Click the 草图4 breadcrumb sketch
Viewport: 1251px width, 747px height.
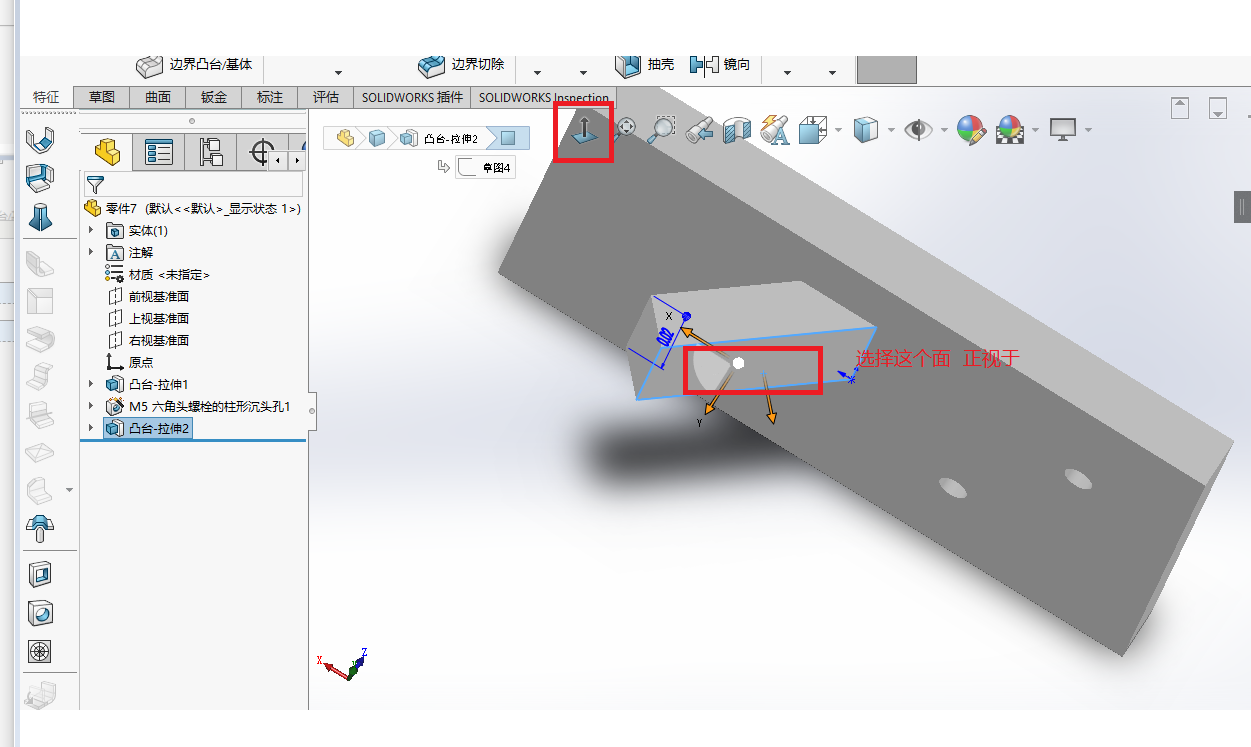point(486,167)
